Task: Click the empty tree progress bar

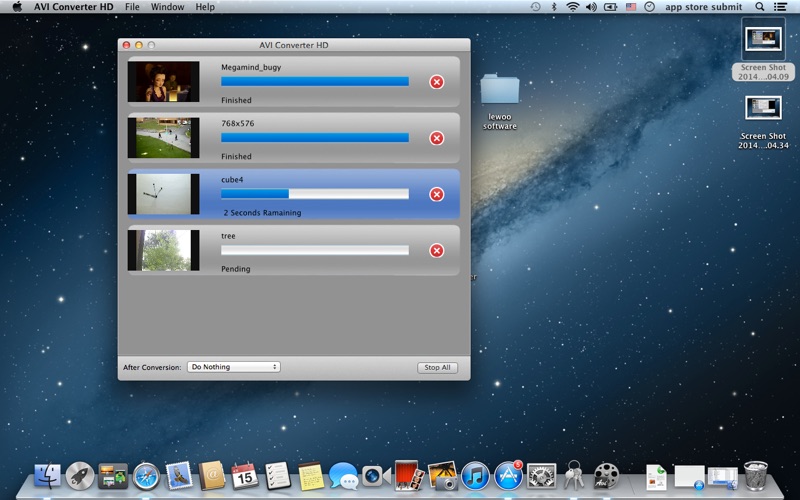Action: 315,250
